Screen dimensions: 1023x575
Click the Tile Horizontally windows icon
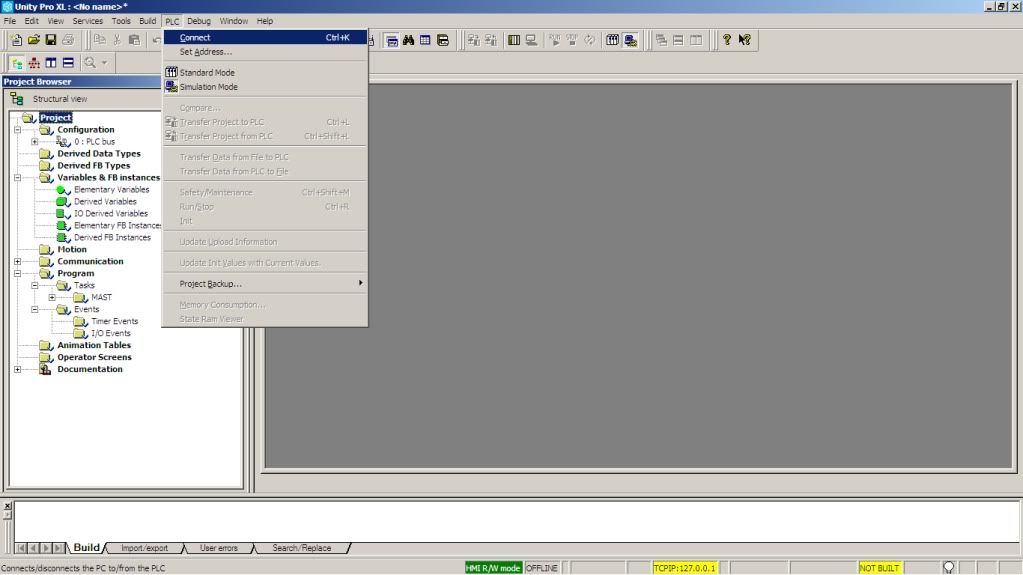679,40
